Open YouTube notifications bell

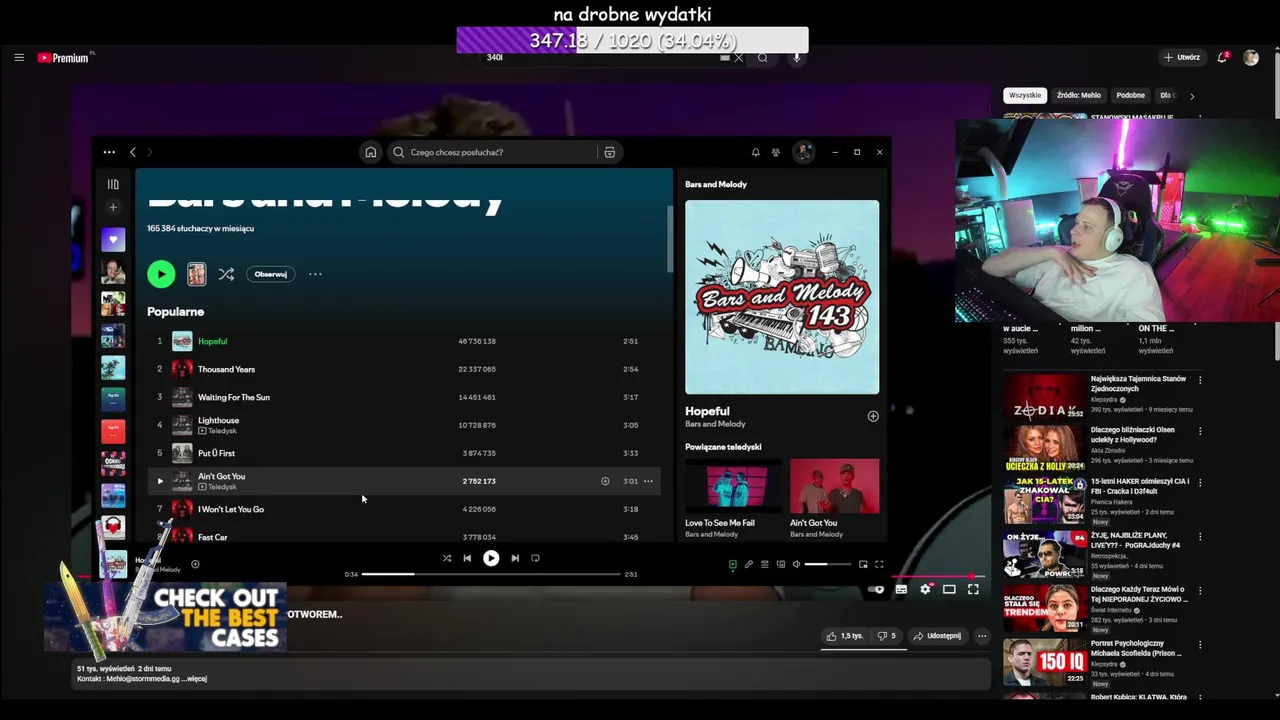1222,57
